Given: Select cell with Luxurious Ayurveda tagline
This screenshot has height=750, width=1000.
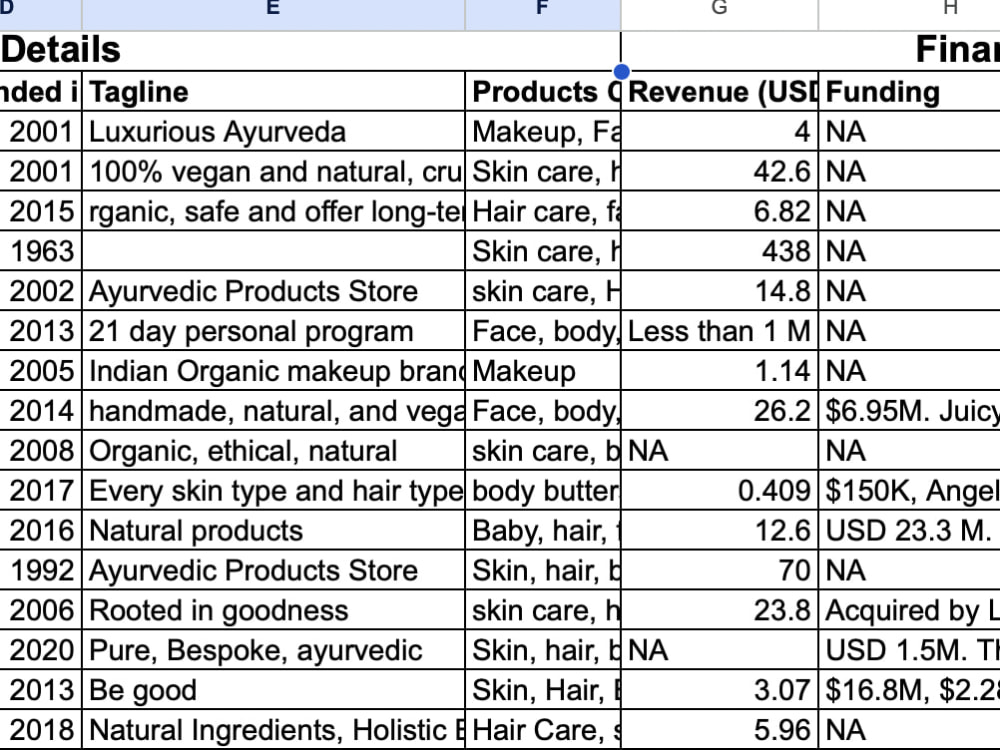Looking at the screenshot, I should coord(274,131).
